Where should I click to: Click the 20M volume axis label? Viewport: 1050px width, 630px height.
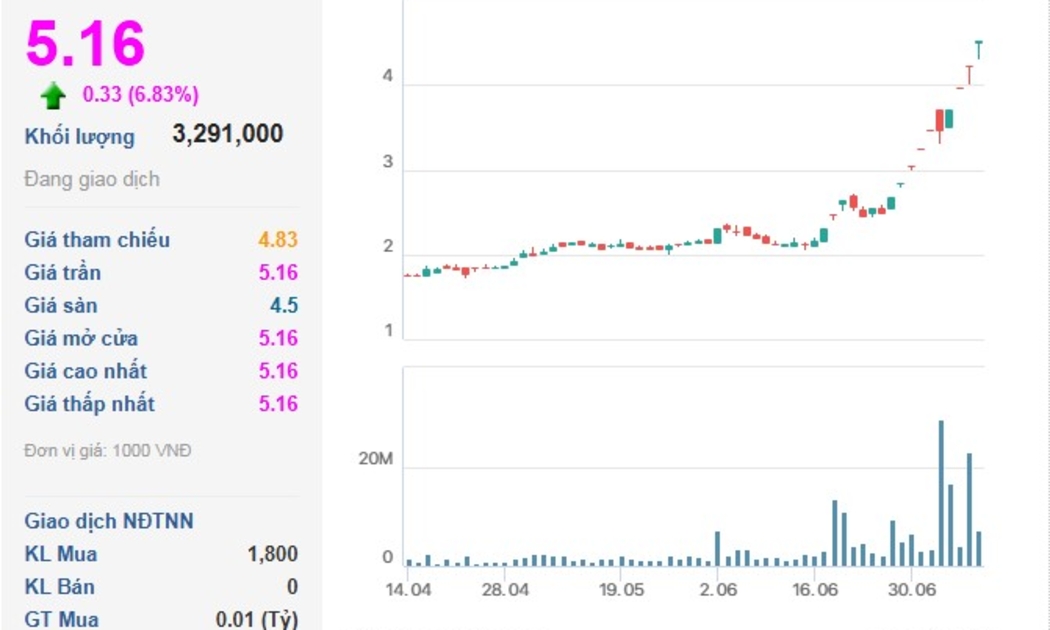click(377, 460)
